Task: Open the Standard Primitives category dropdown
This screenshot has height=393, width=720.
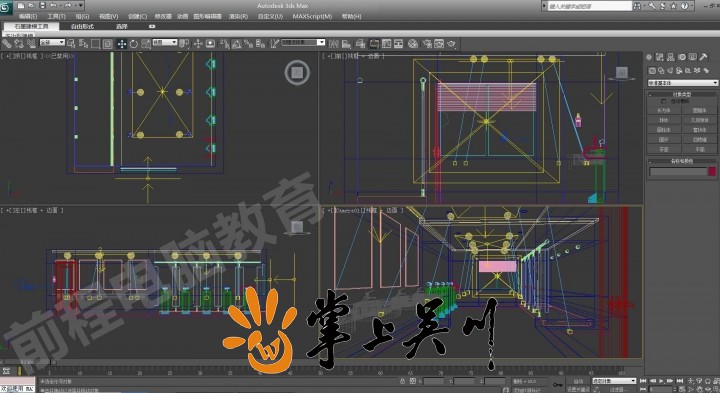Action: (683, 83)
